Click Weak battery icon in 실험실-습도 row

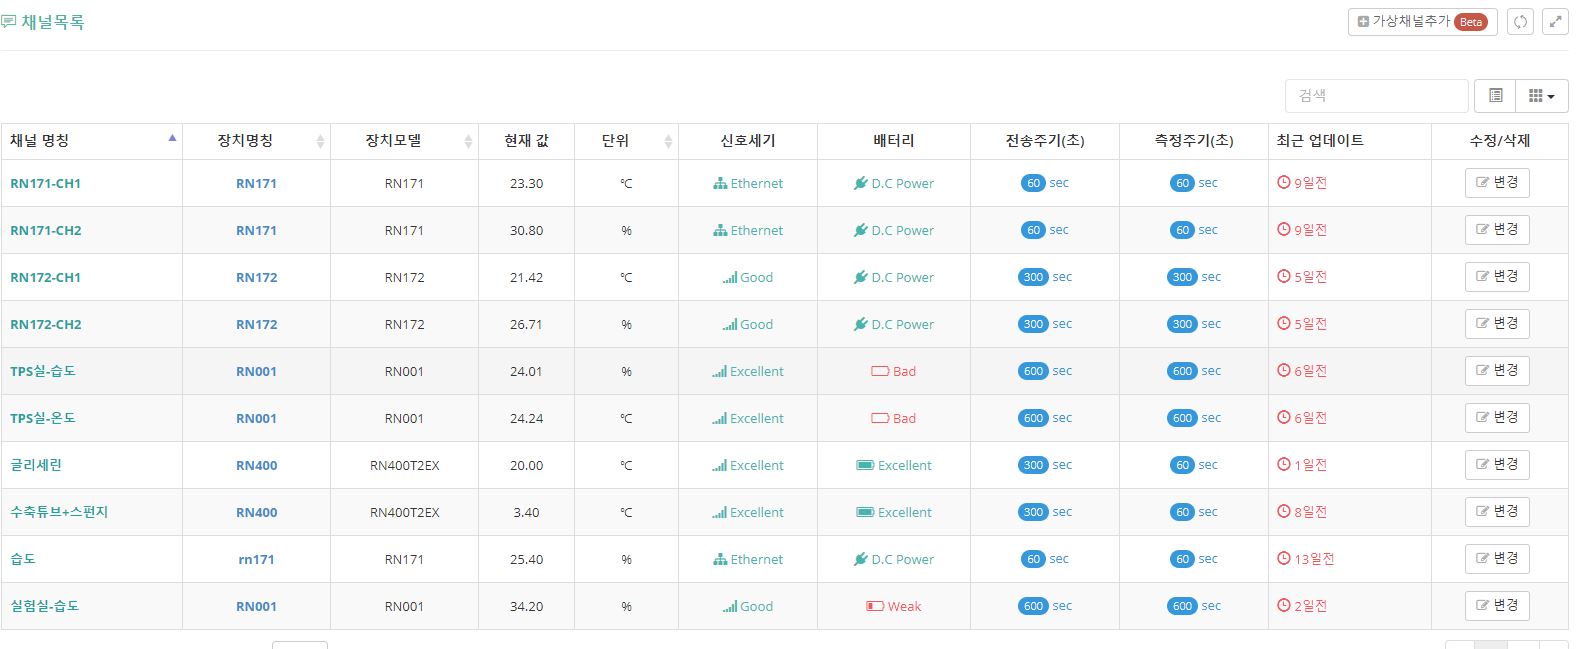click(875, 606)
